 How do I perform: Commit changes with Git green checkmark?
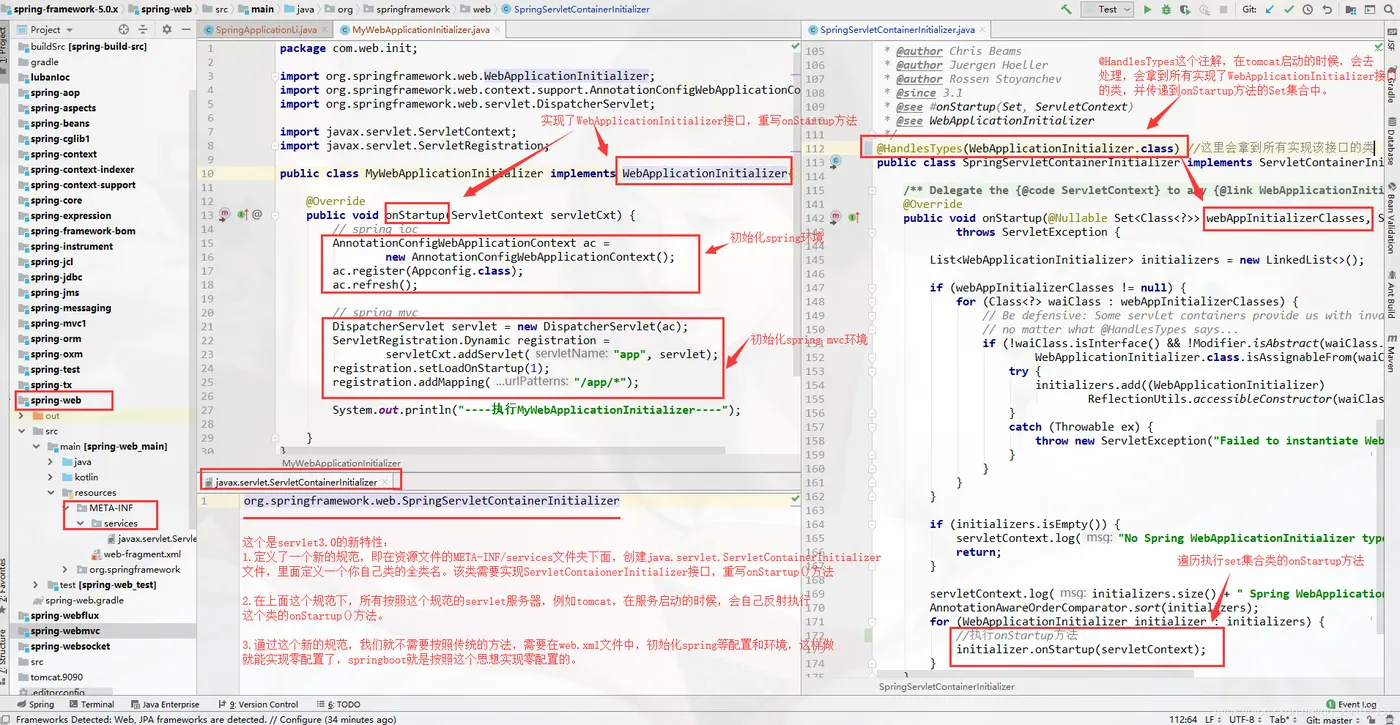coord(1289,9)
